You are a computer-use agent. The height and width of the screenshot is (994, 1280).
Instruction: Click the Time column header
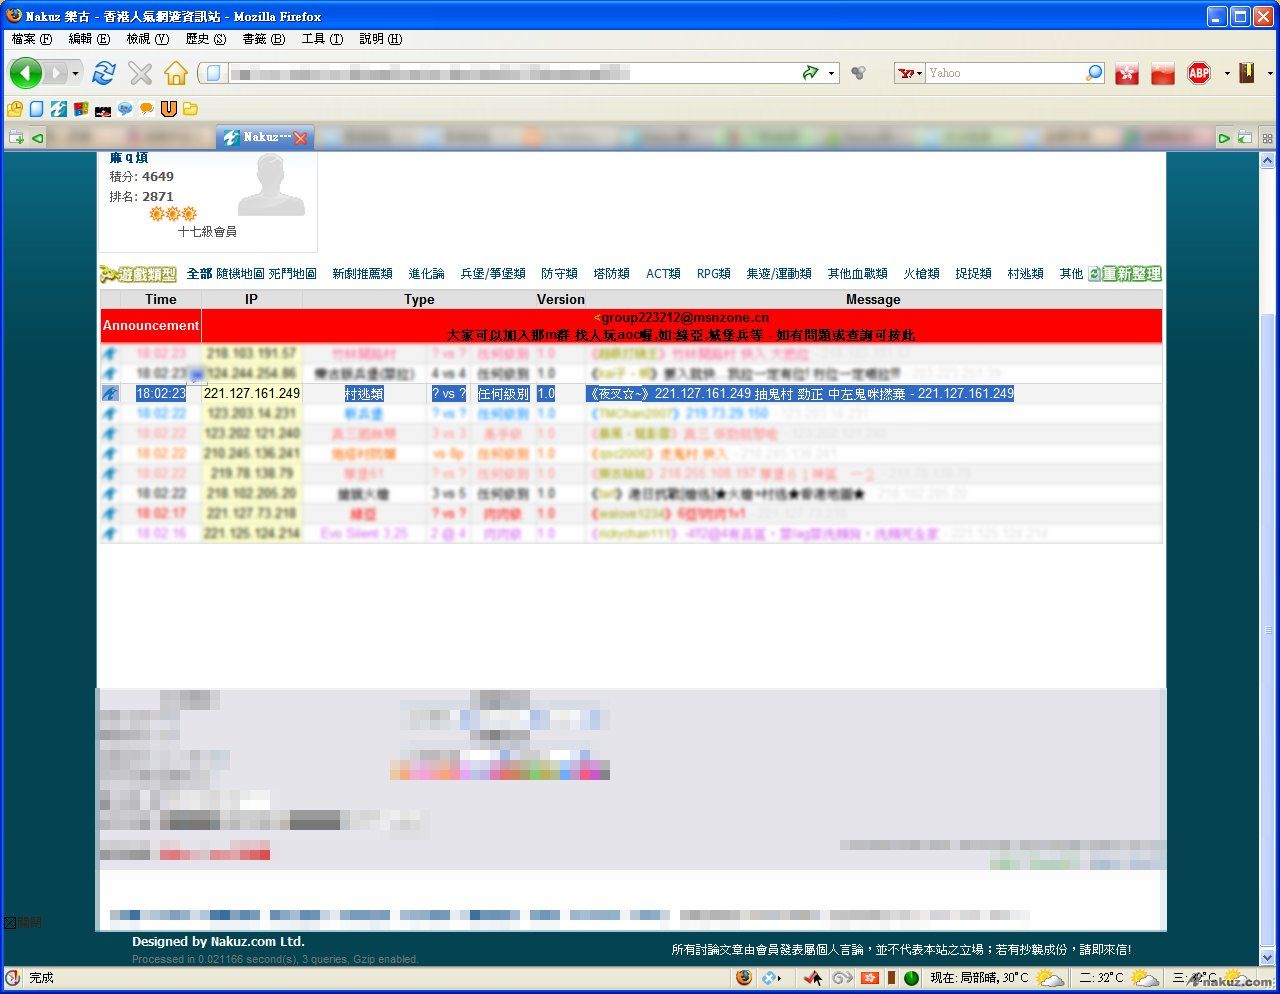160,299
